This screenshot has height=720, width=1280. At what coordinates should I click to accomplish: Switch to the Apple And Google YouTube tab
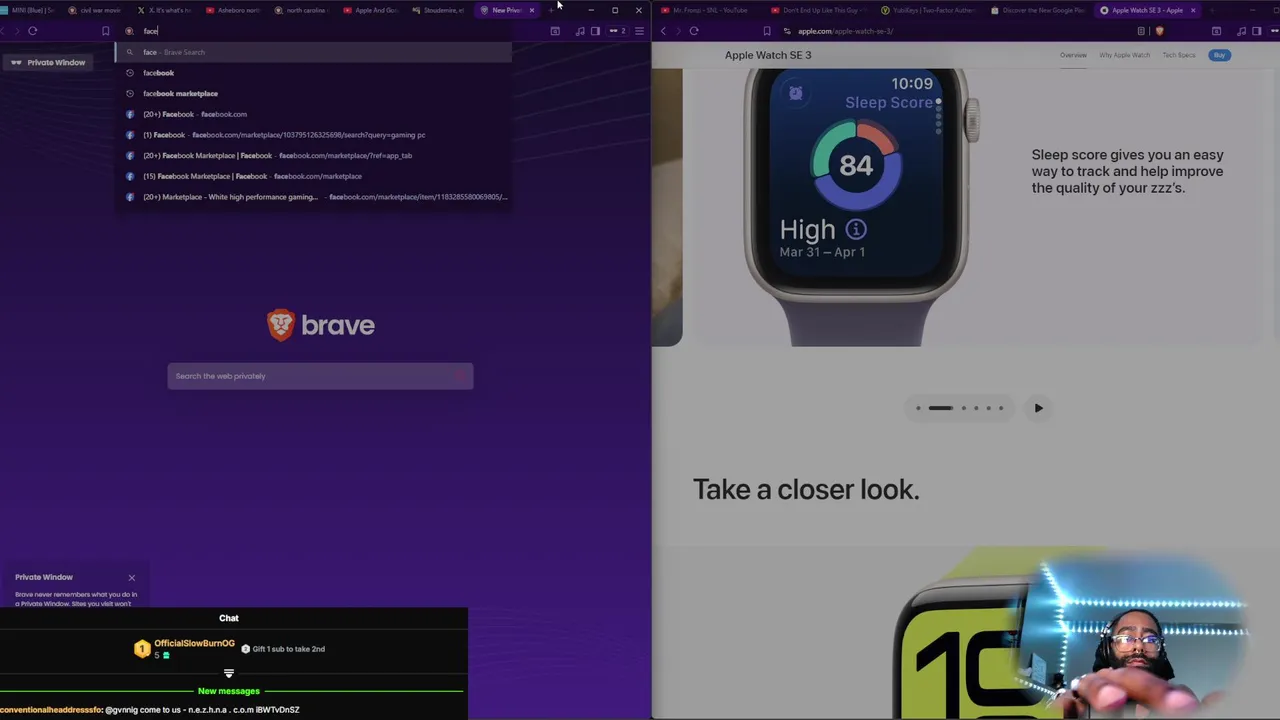tap(371, 10)
